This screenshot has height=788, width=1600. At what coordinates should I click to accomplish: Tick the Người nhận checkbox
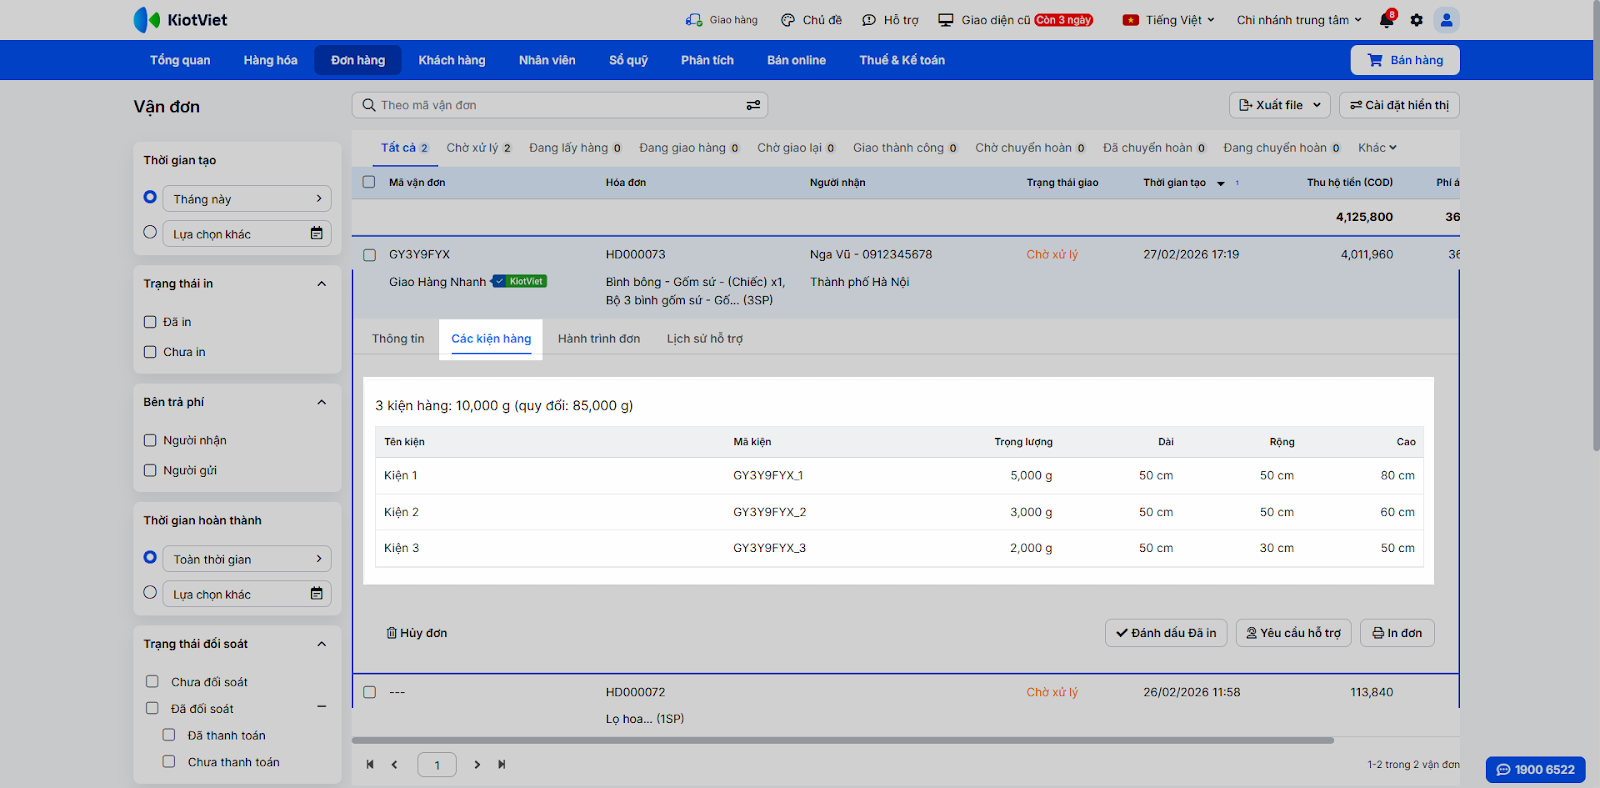tap(150, 440)
